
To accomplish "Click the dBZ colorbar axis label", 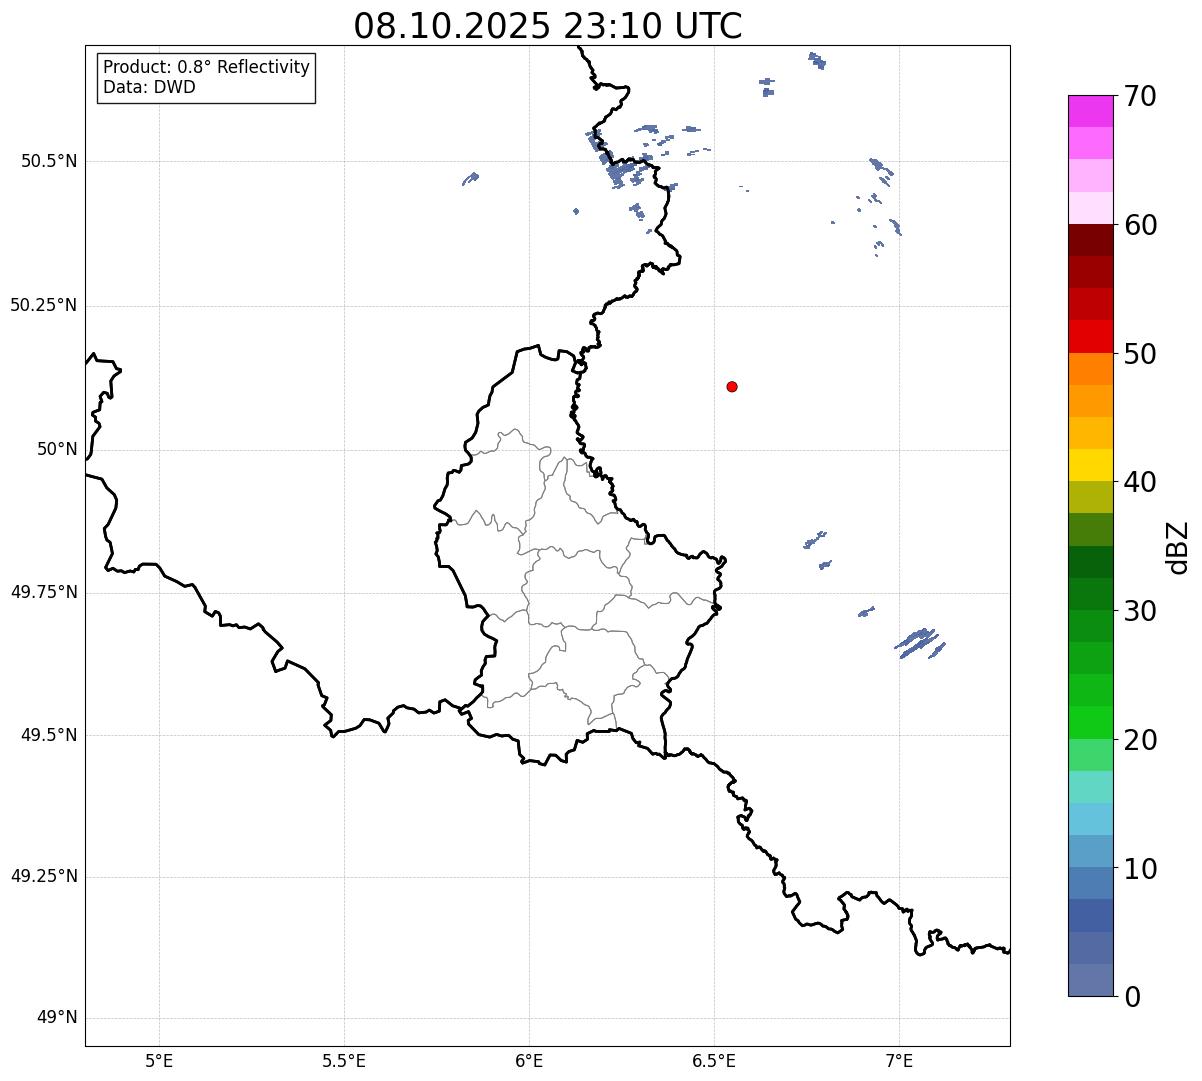I will (1178, 546).
